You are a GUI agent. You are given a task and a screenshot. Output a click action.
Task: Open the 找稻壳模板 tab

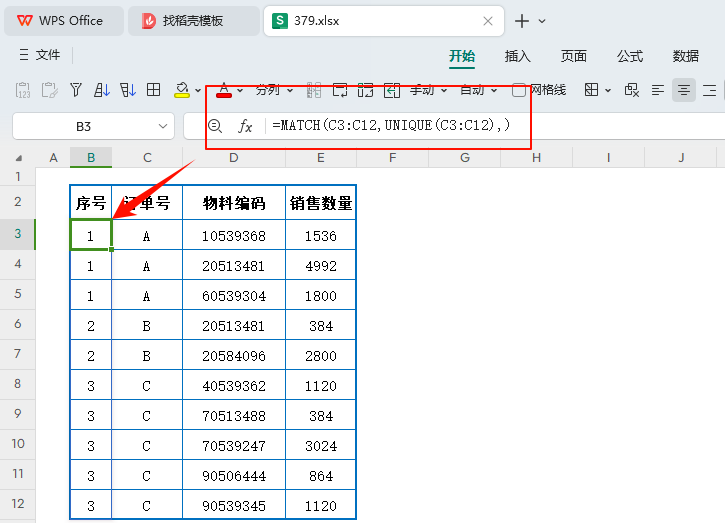193,21
